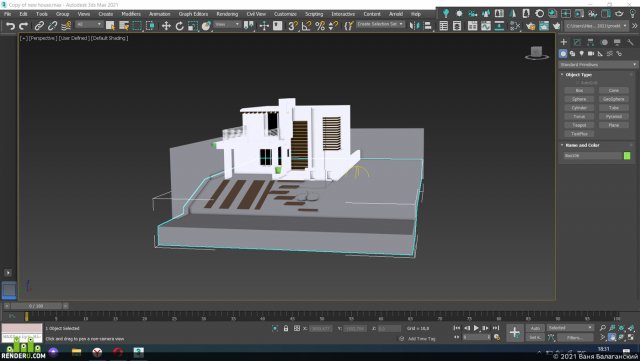Click the Box primitive button
640x361 pixels.
[579, 90]
